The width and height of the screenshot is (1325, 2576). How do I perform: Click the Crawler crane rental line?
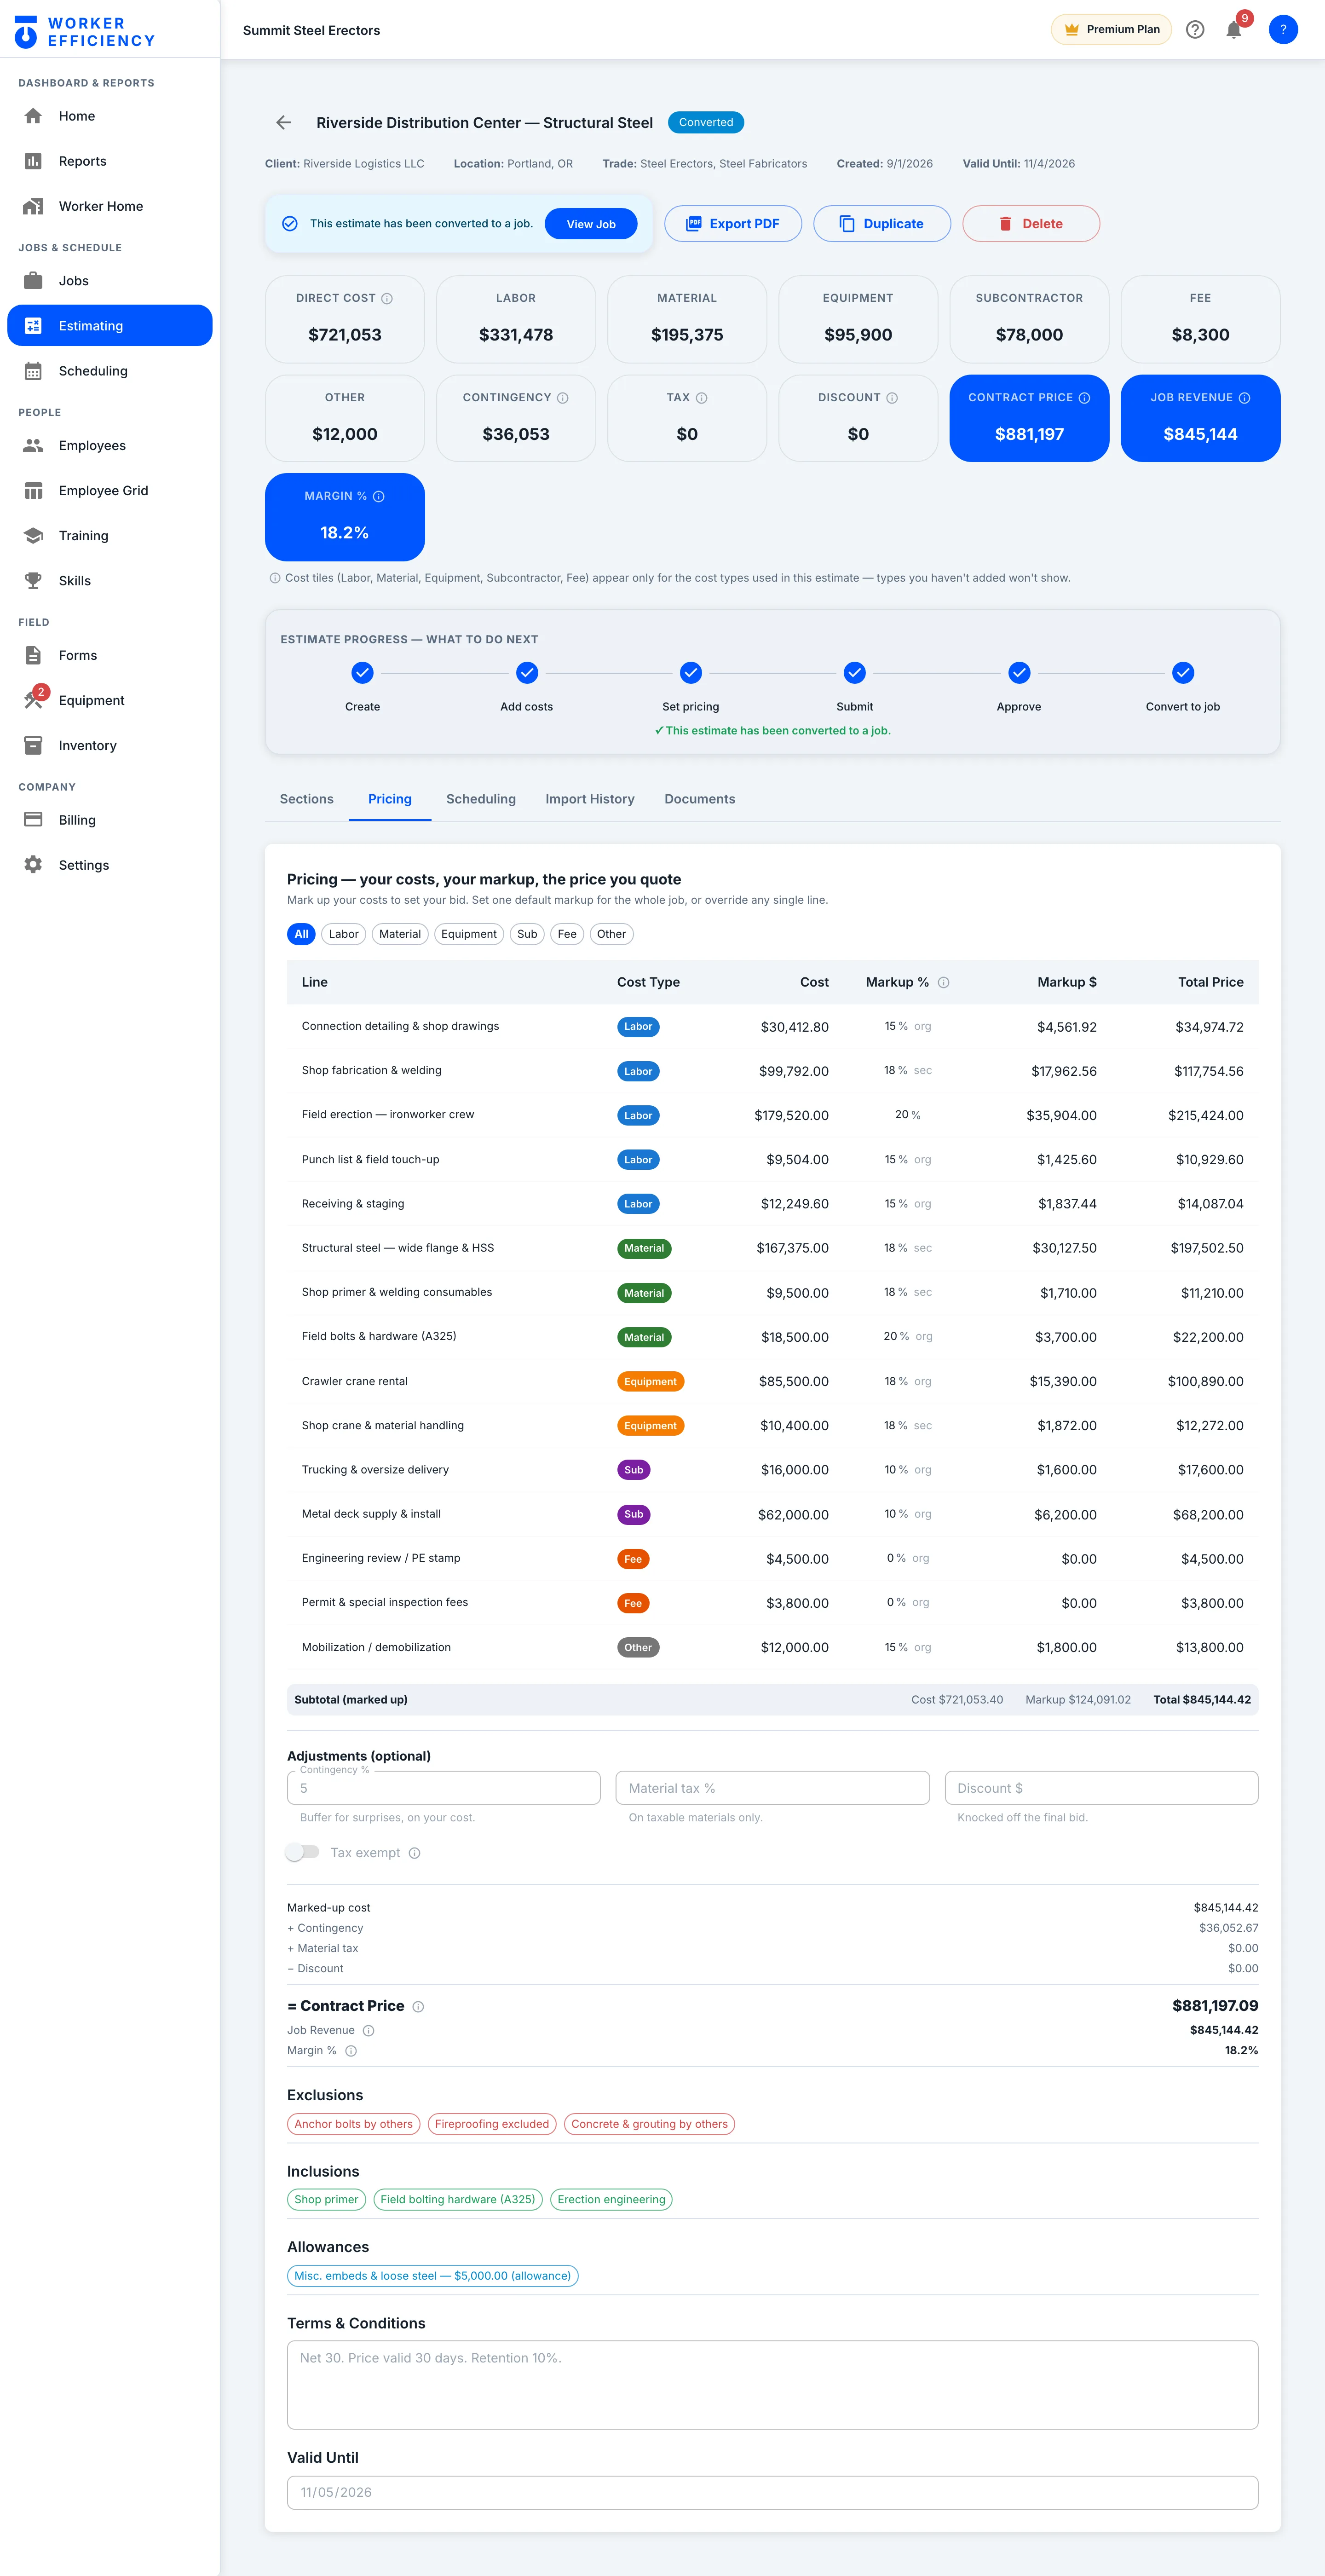click(773, 1382)
